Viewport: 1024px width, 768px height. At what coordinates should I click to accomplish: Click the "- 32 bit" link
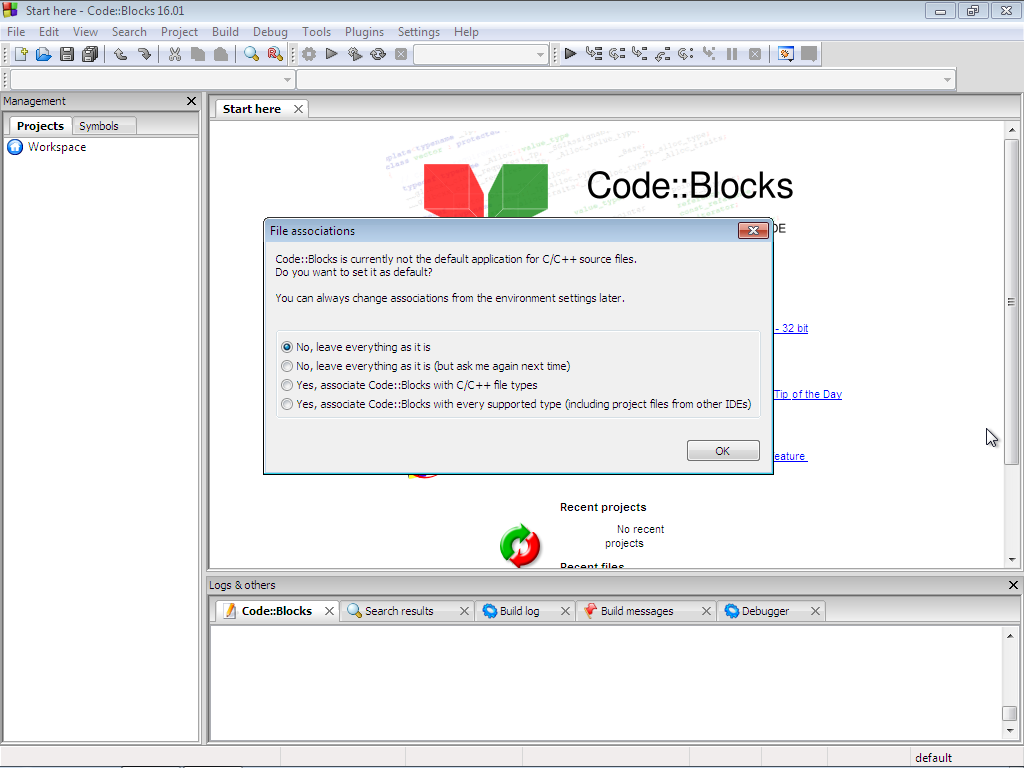tap(792, 328)
